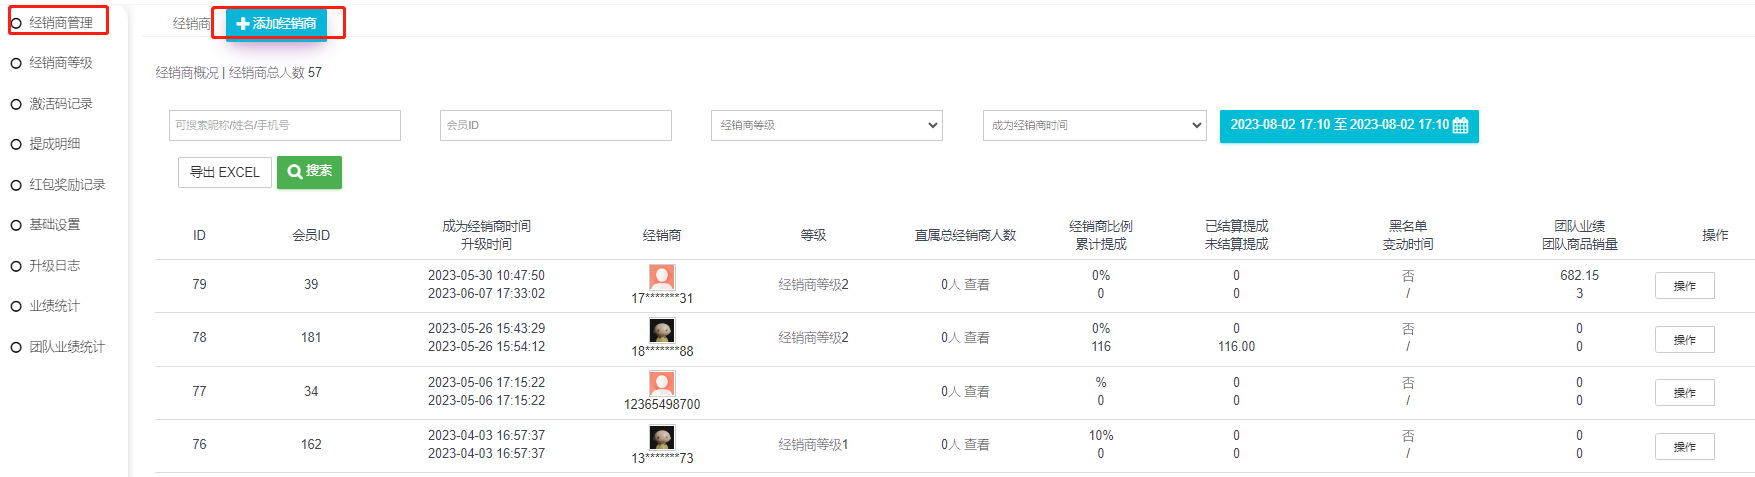
Task: Click avatar of distributor ID 76
Action: [x=661, y=437]
